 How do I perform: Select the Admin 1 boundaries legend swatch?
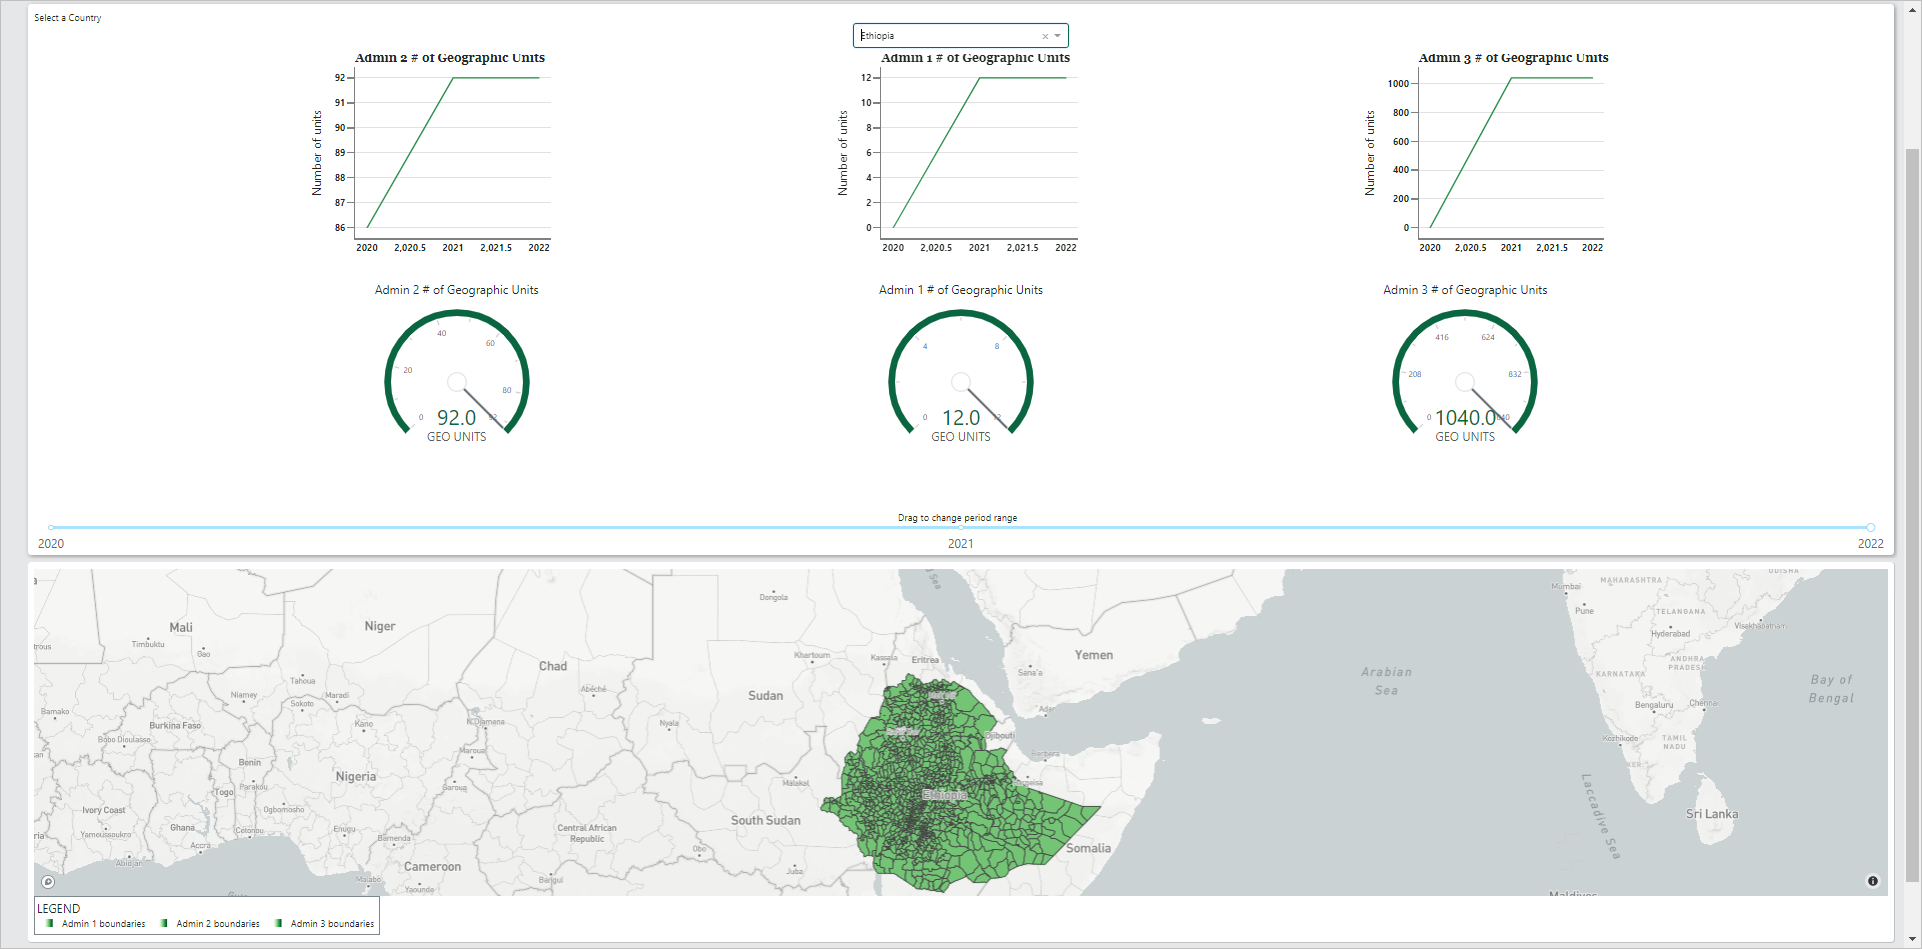click(49, 923)
